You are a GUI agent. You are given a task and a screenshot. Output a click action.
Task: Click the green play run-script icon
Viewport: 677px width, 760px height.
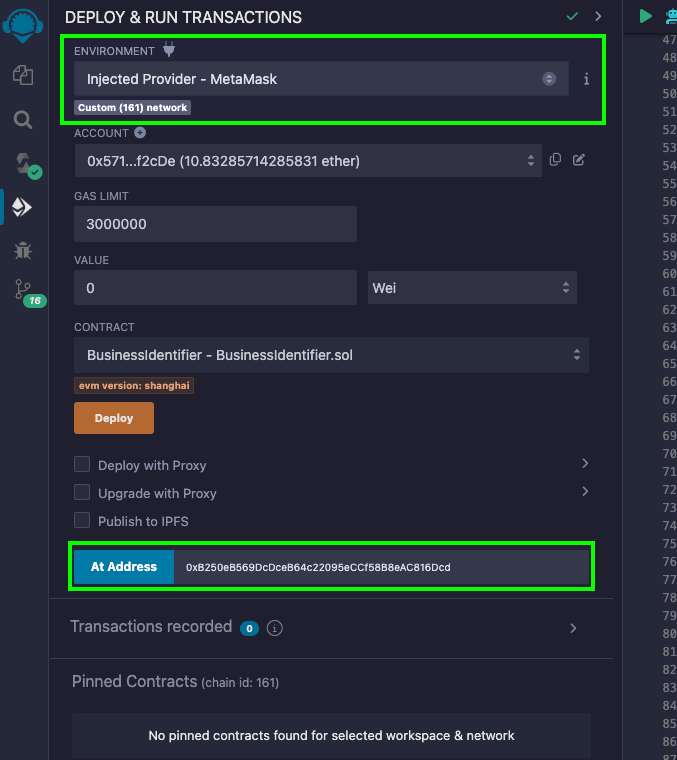[x=646, y=16]
